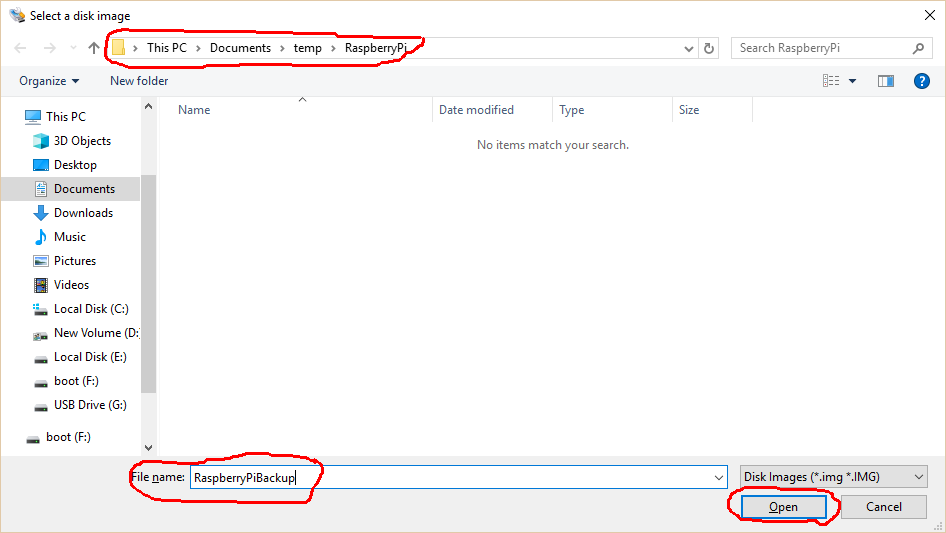Viewport: 946px width, 533px height.
Task: Expand the File name history dropdown
Action: click(718, 478)
